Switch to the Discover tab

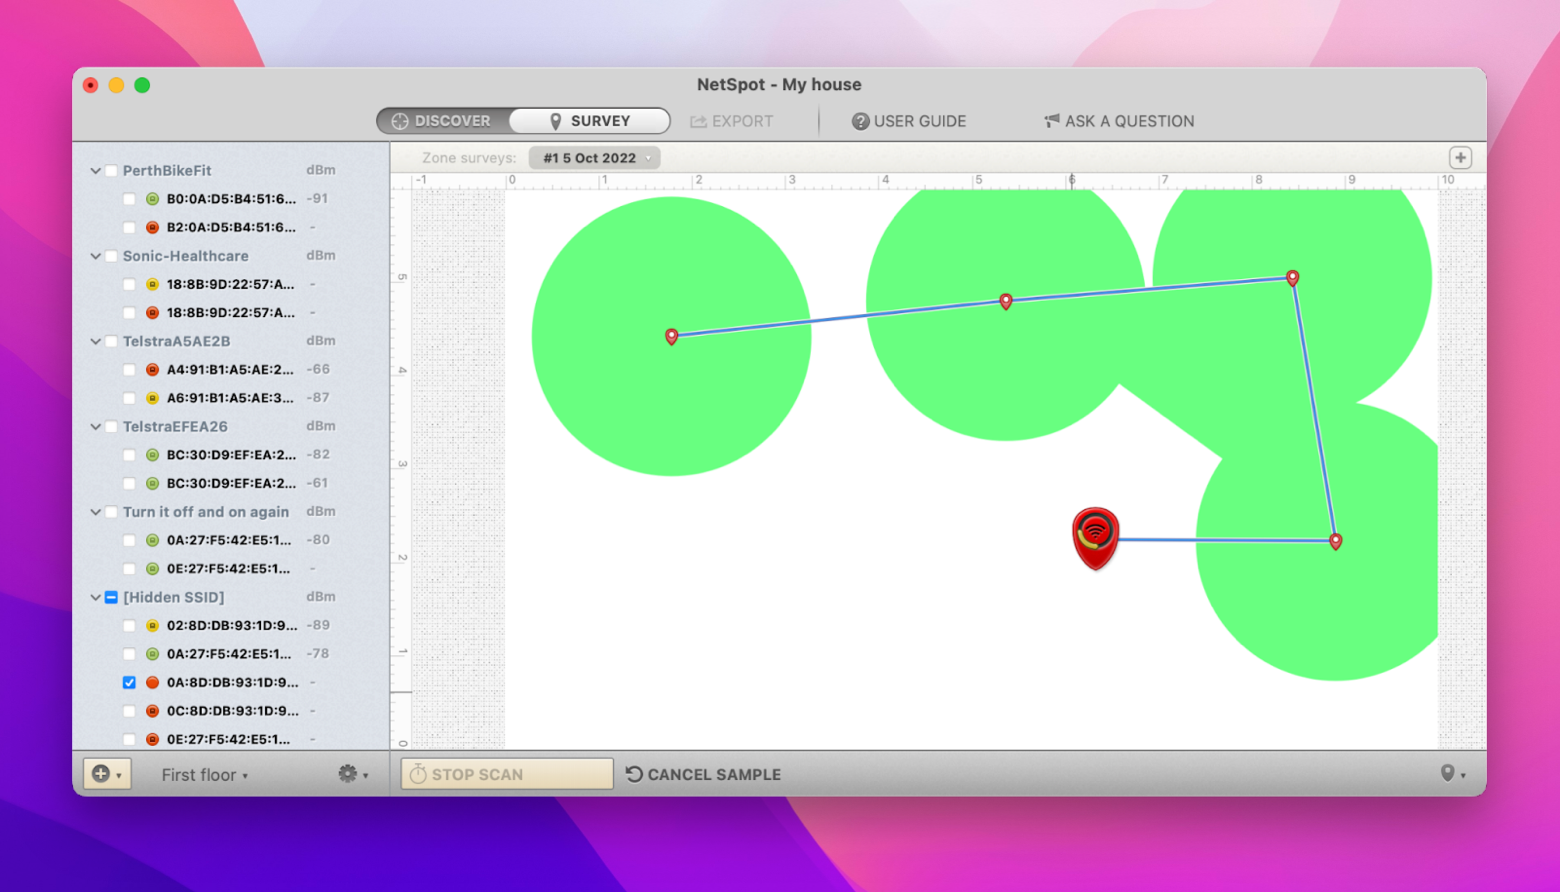[x=443, y=121]
